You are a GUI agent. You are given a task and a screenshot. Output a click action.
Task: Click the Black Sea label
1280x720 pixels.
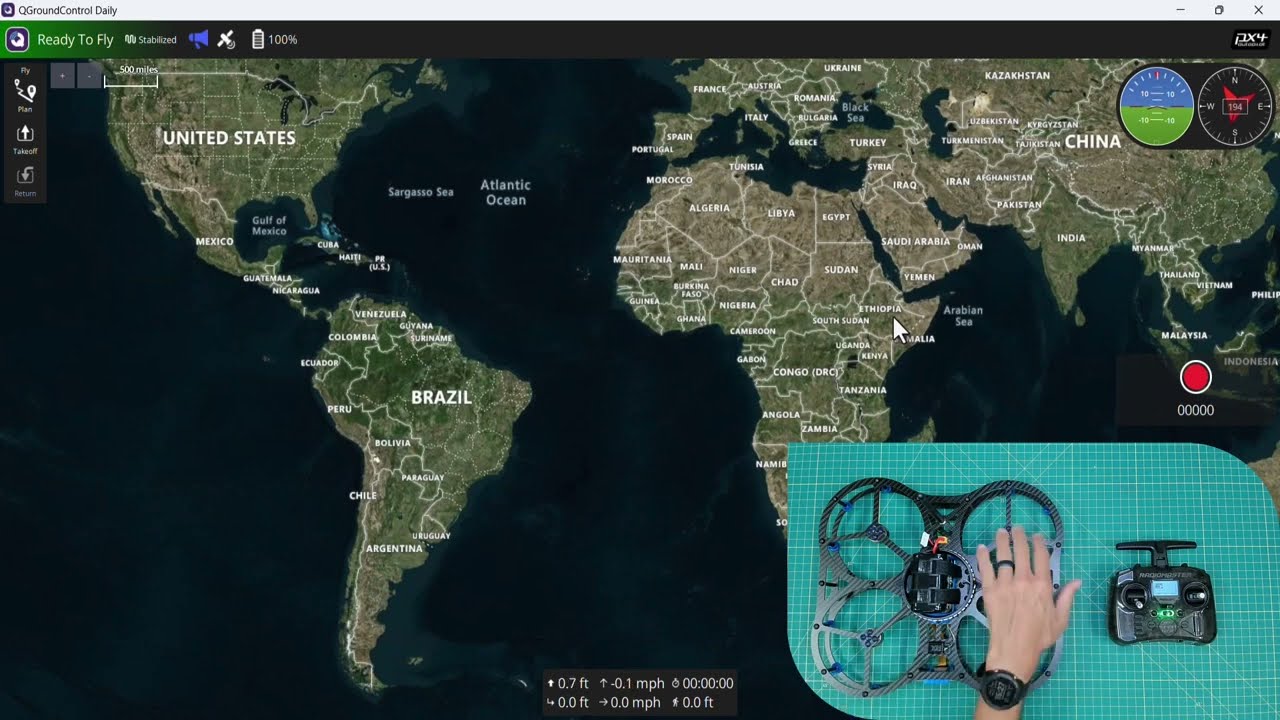(x=856, y=112)
